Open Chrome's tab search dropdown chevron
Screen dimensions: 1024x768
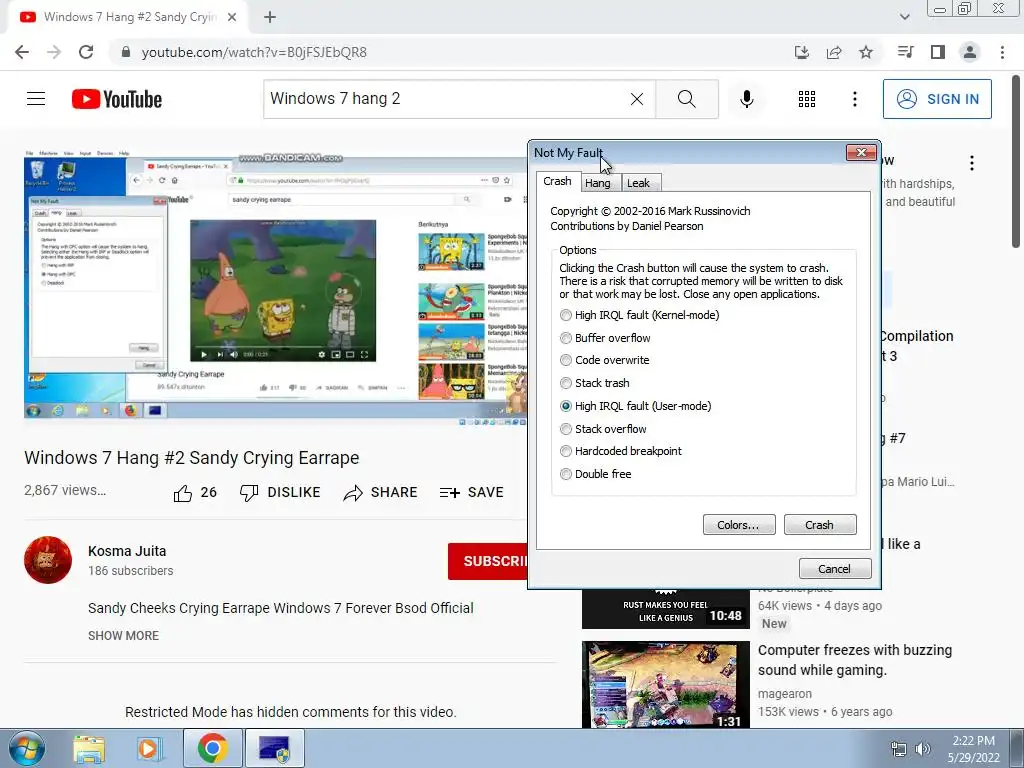904,17
